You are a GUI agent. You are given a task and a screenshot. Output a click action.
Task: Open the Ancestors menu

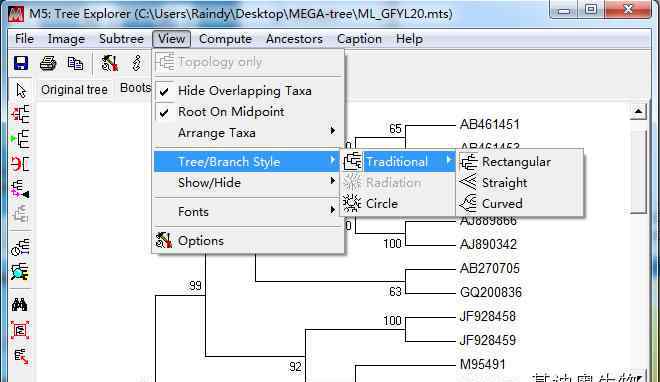(294, 39)
